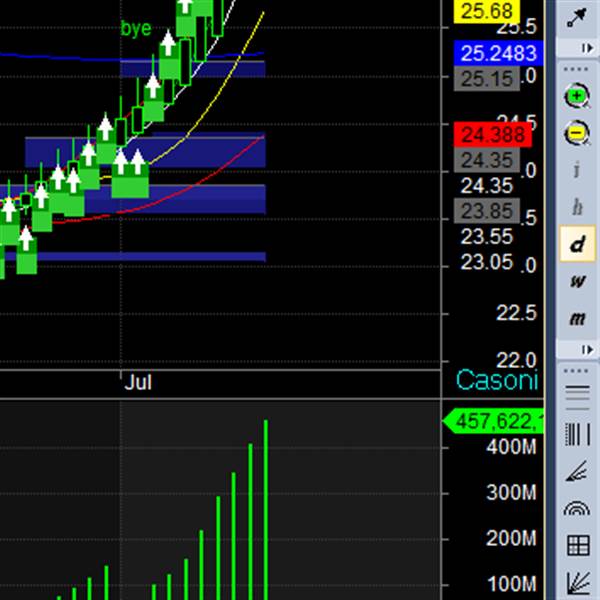Click the green 457,622 volume flag

(493, 421)
